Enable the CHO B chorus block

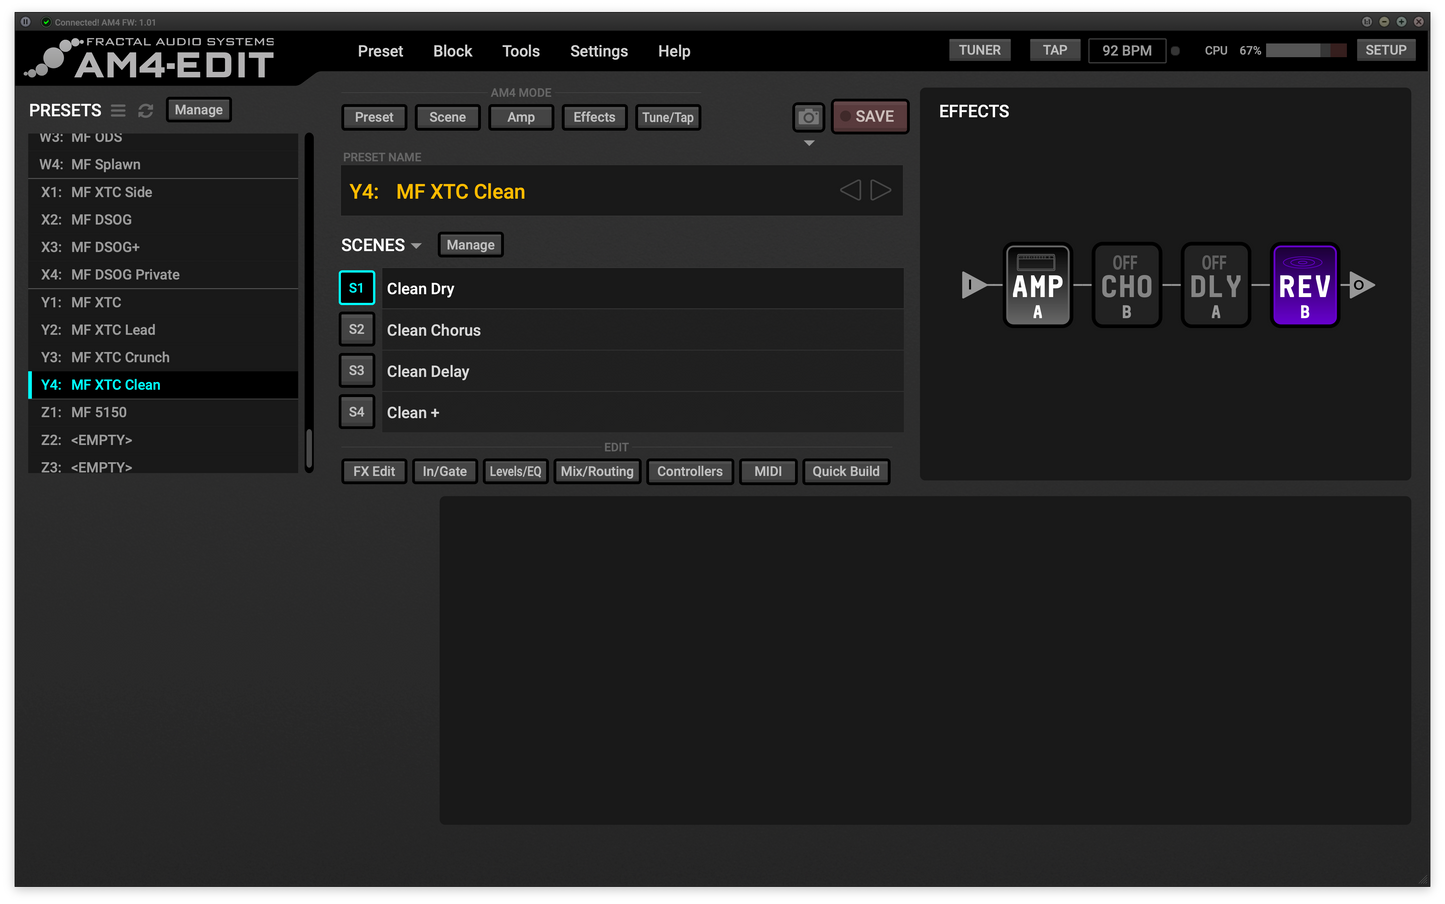pos(1126,285)
